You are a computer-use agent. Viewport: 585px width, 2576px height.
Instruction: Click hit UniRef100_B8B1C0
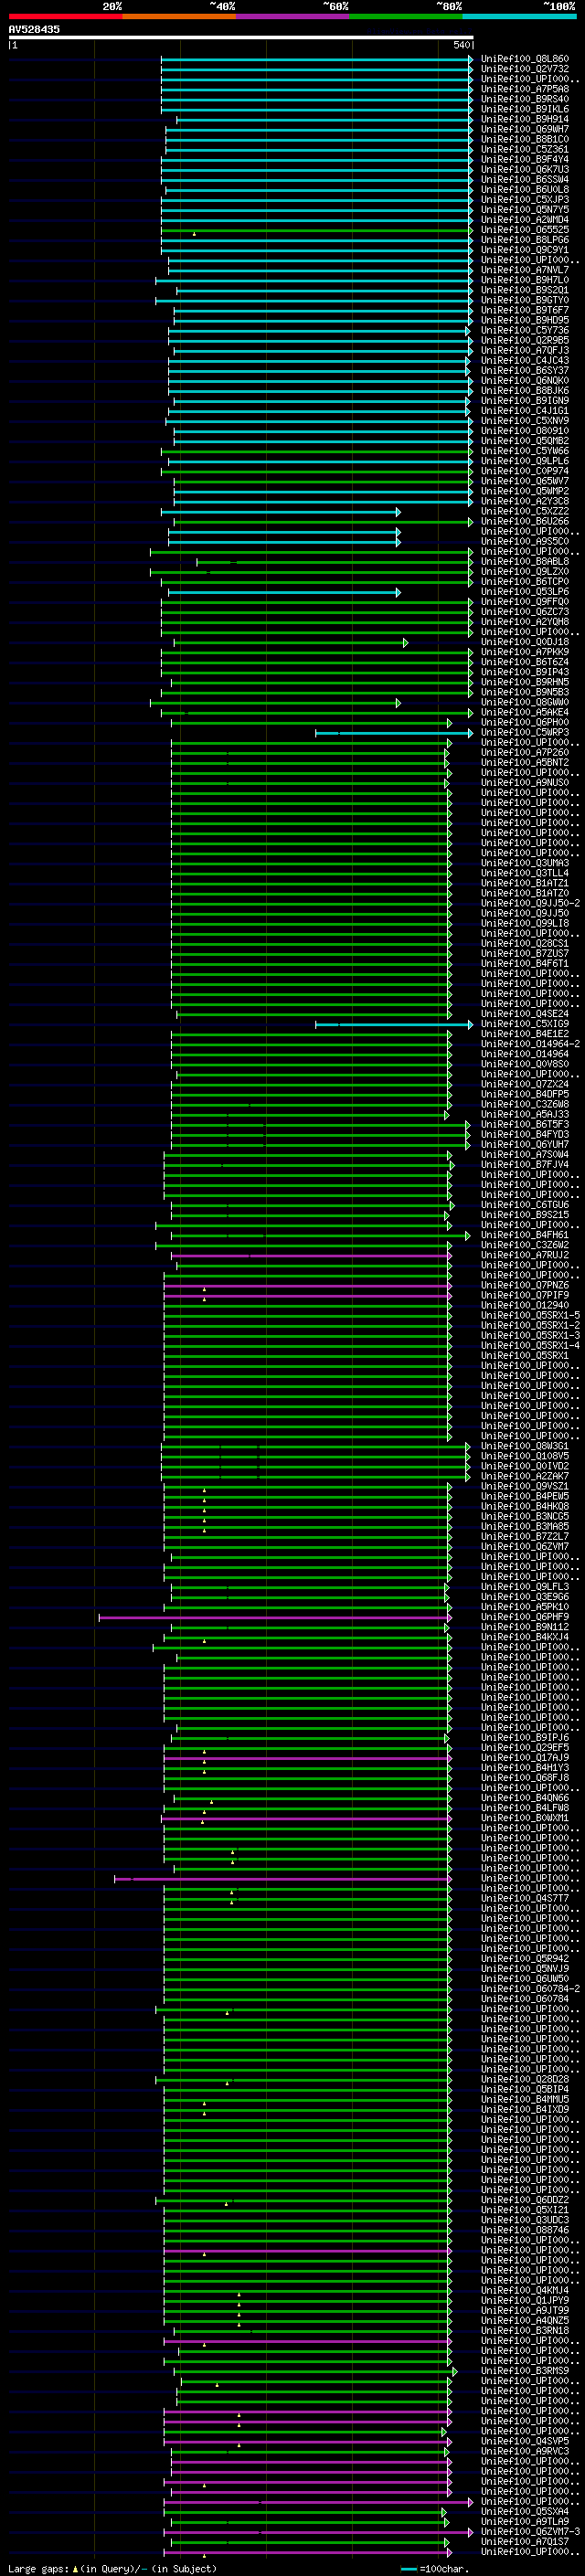[x=525, y=139]
